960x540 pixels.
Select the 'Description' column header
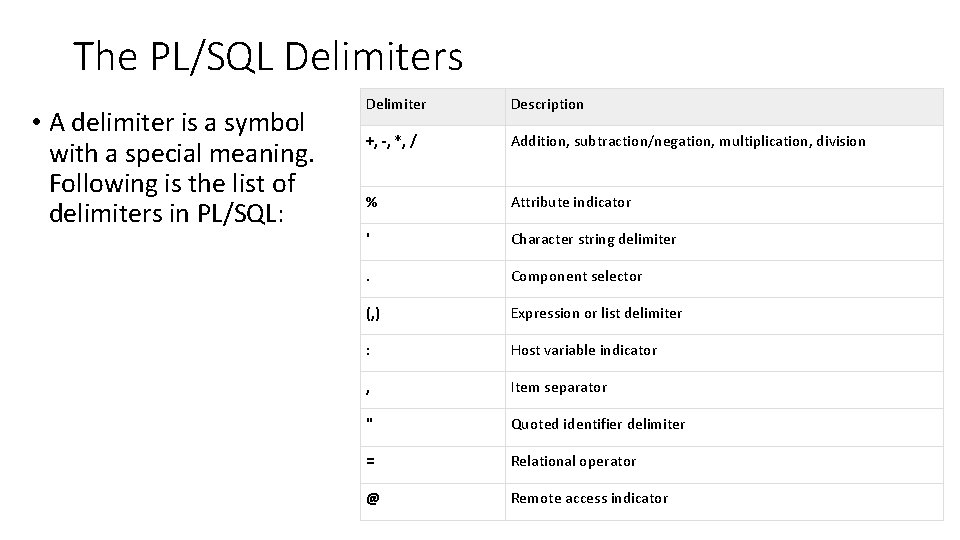pyautogui.click(x=547, y=104)
